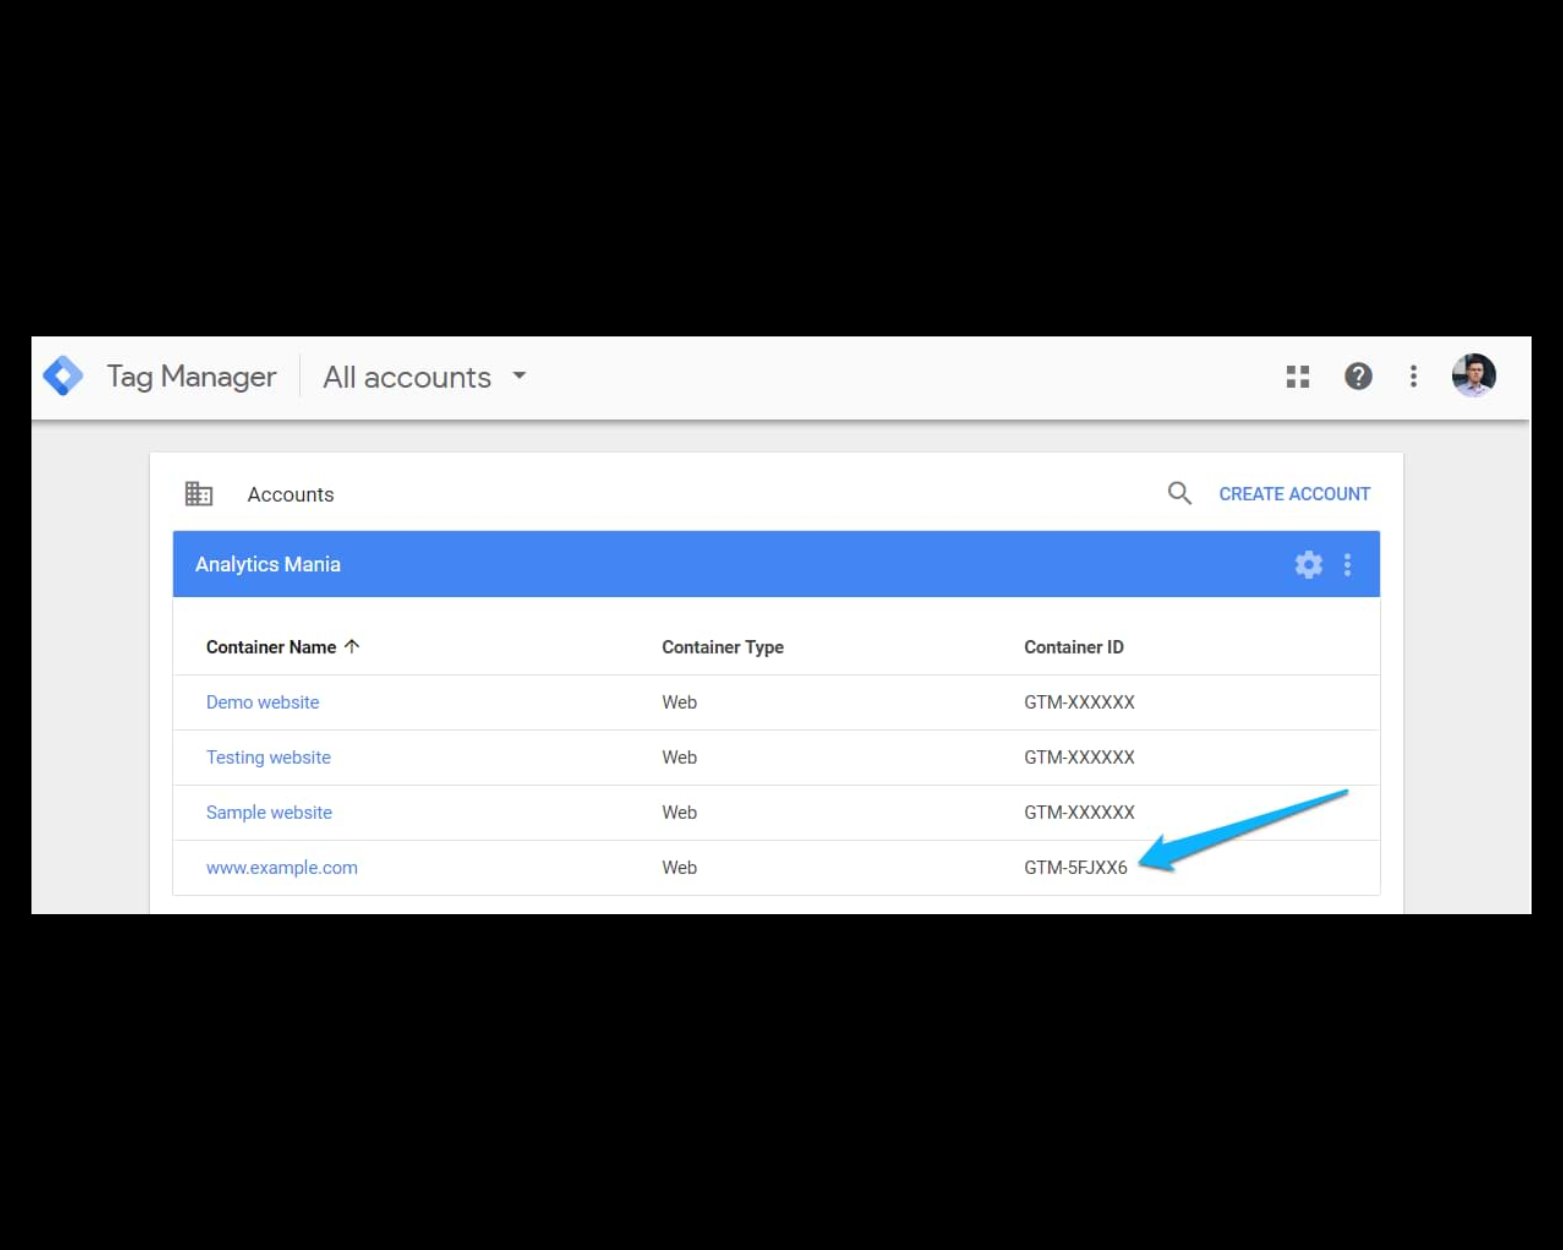1563x1250 pixels.
Task: Click the Create Account button
Action: pyautogui.click(x=1294, y=494)
